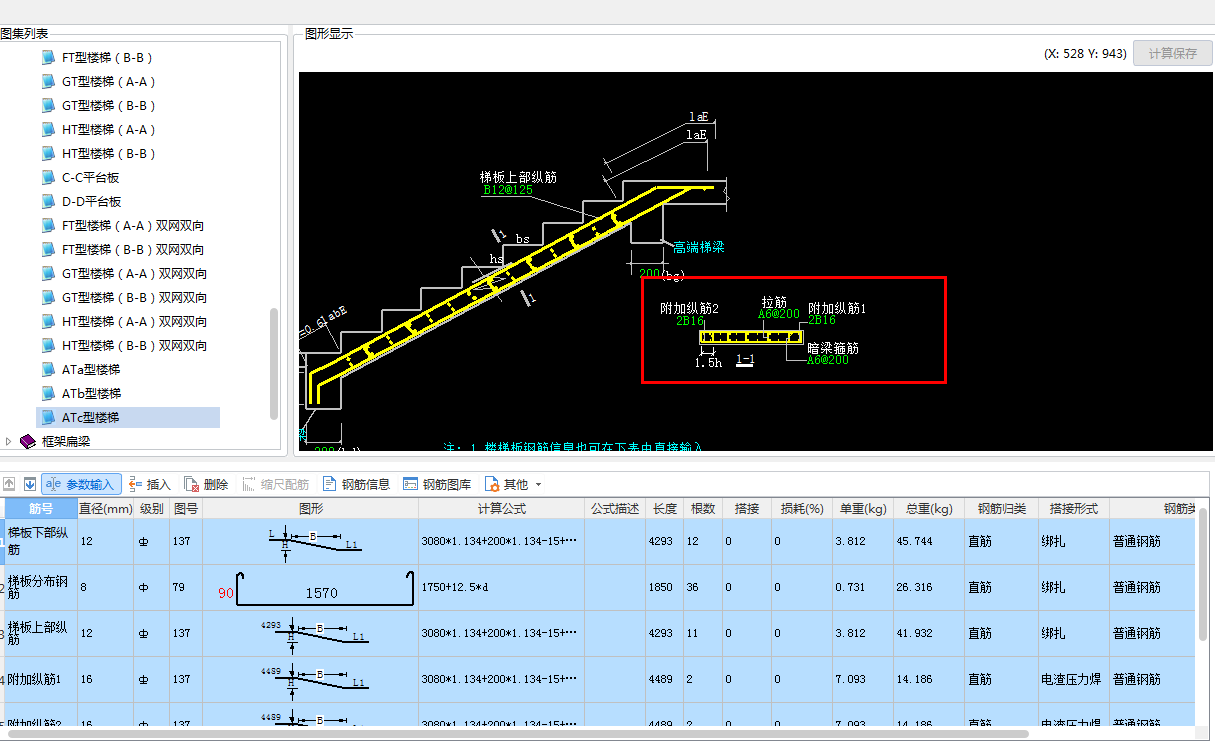Click the move row up arrow icon
Screen dimensions: 1215x748
[x=9, y=484]
